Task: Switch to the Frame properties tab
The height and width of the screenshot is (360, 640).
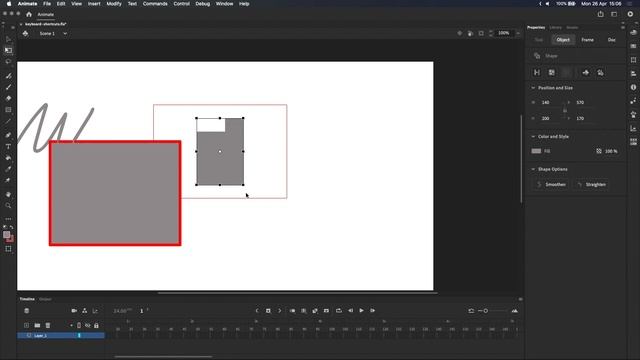Action: click(x=587, y=40)
